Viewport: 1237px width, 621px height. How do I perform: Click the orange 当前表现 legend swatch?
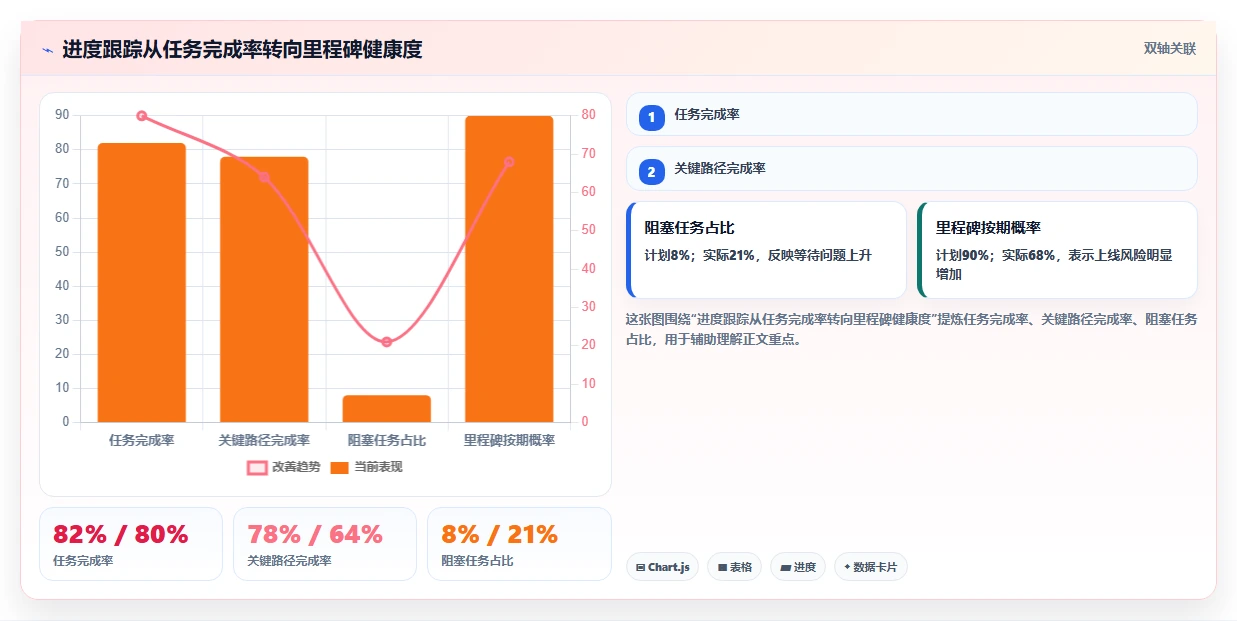tap(340, 467)
